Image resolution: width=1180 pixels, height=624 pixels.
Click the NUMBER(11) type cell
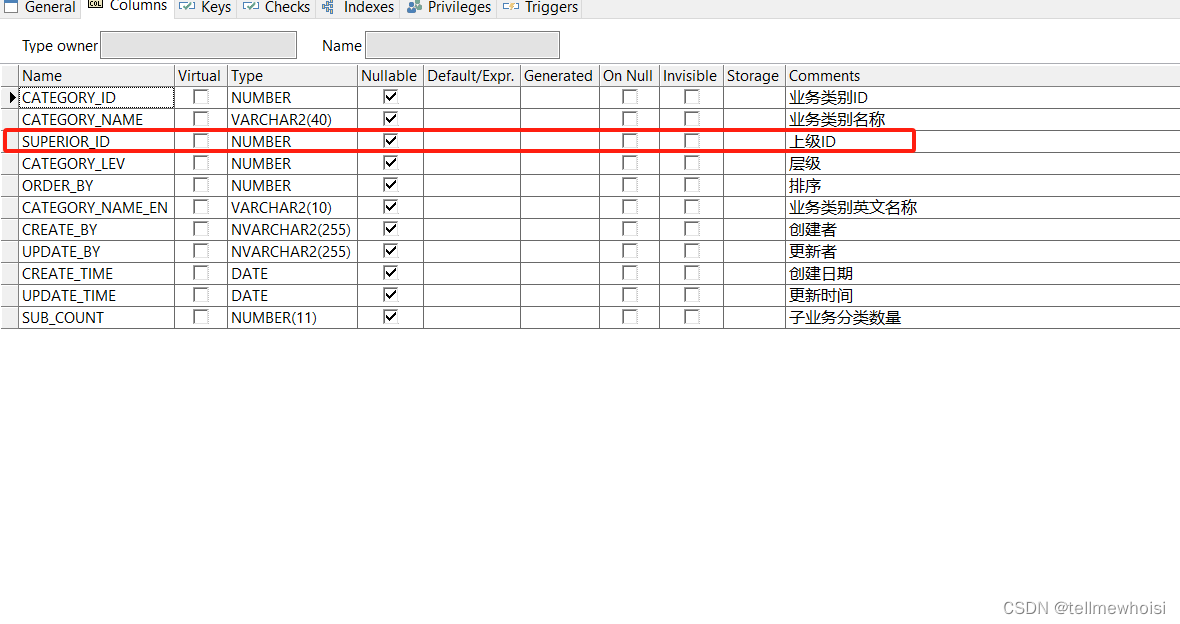pos(292,318)
